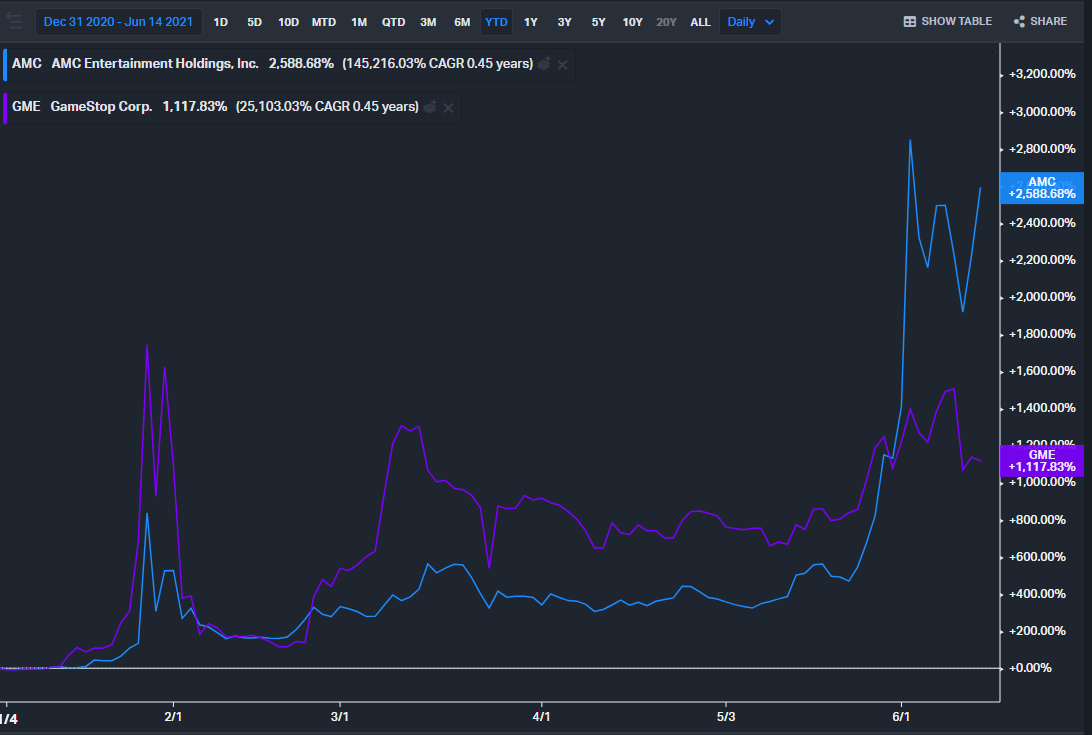
Task: Click the paint icon on AMC legend
Action: pos(543,64)
